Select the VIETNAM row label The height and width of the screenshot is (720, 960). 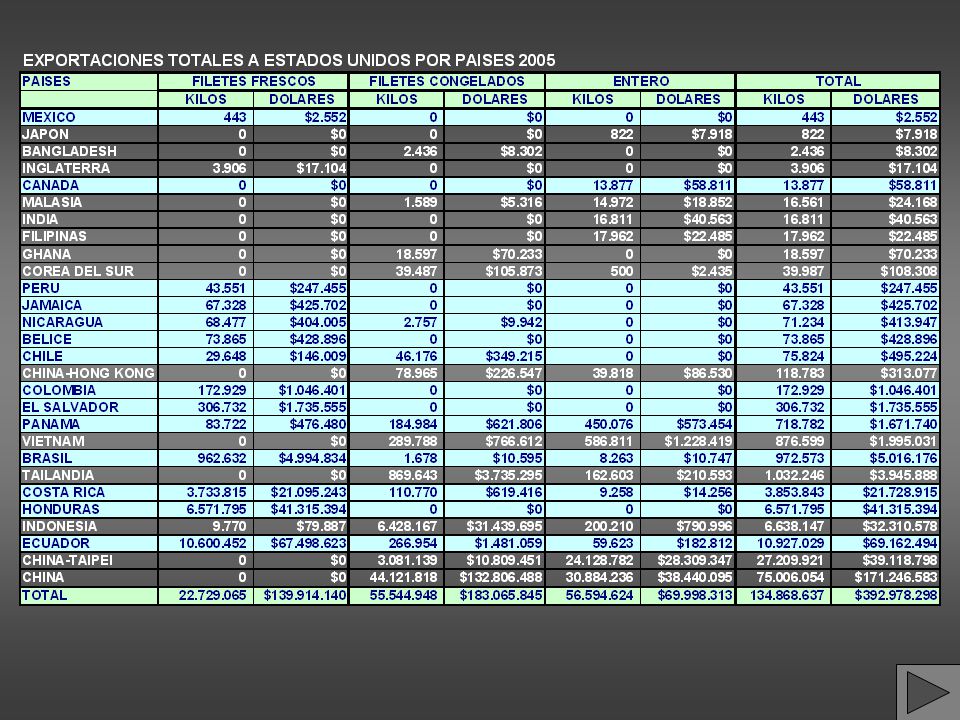pos(53,441)
